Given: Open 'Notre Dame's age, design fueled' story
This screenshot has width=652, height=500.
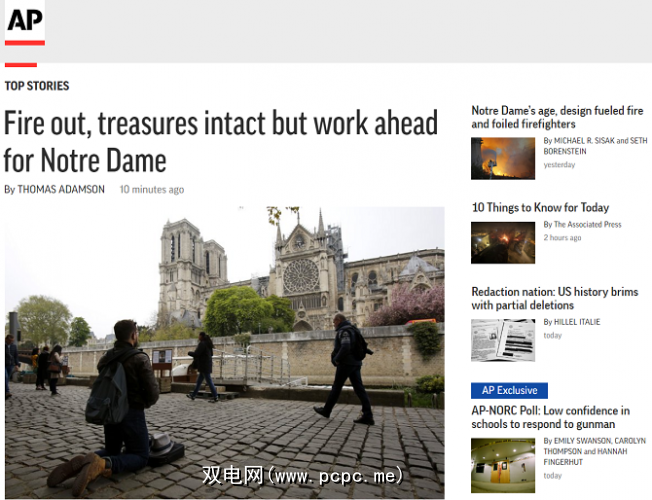Looking at the screenshot, I should pyautogui.click(x=558, y=117).
